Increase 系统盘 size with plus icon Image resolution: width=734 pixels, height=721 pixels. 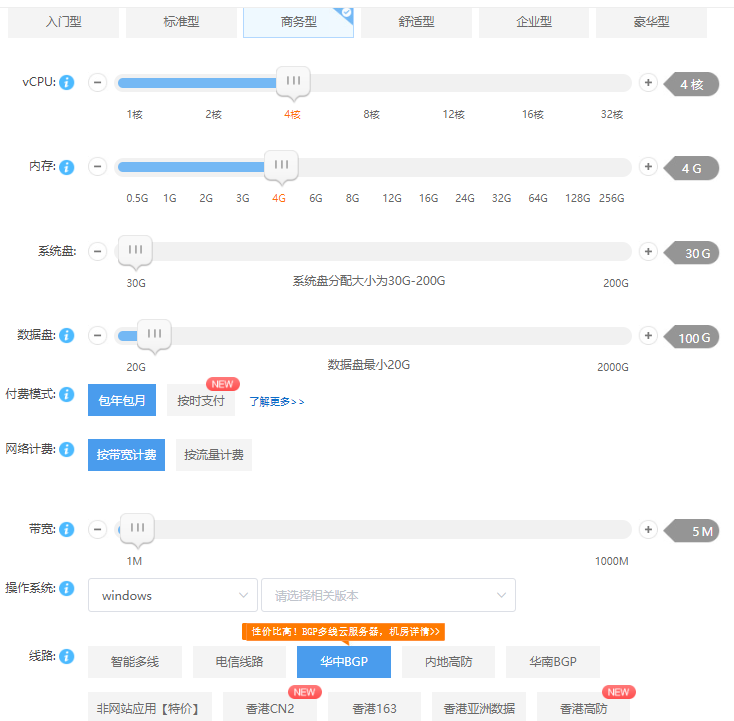[x=648, y=252]
